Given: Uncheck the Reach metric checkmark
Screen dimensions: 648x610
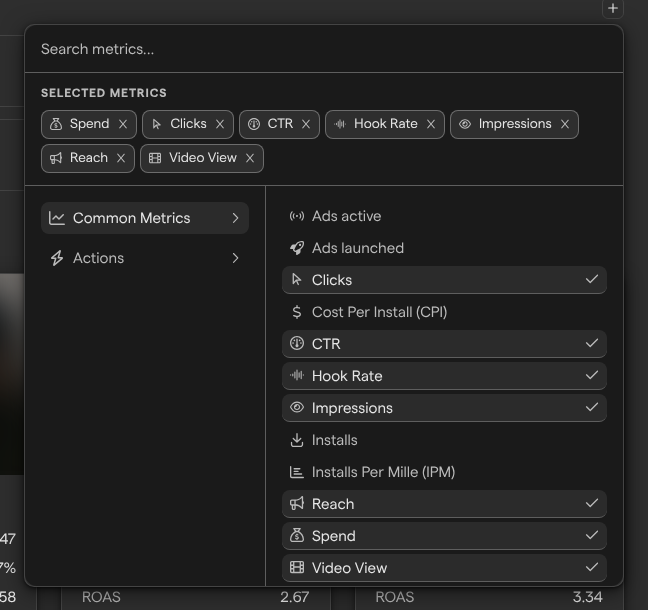Looking at the screenshot, I should coord(592,503).
